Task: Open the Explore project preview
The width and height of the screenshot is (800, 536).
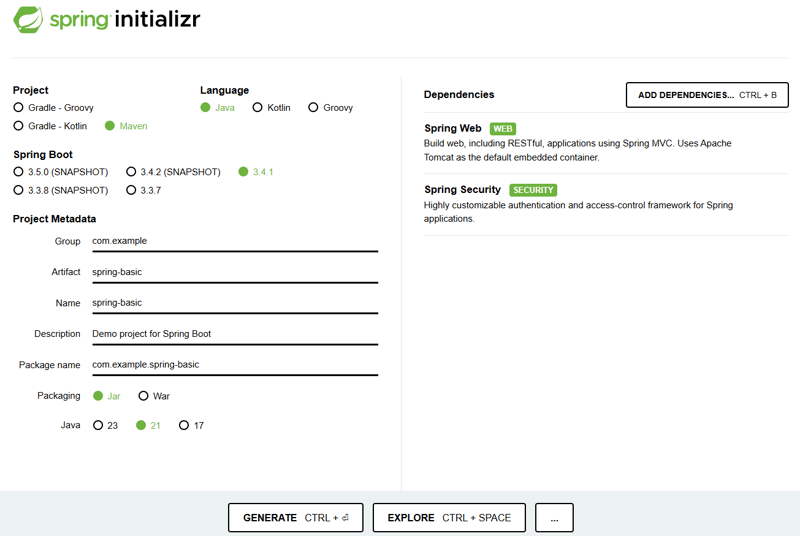Action: pyautogui.click(x=449, y=518)
